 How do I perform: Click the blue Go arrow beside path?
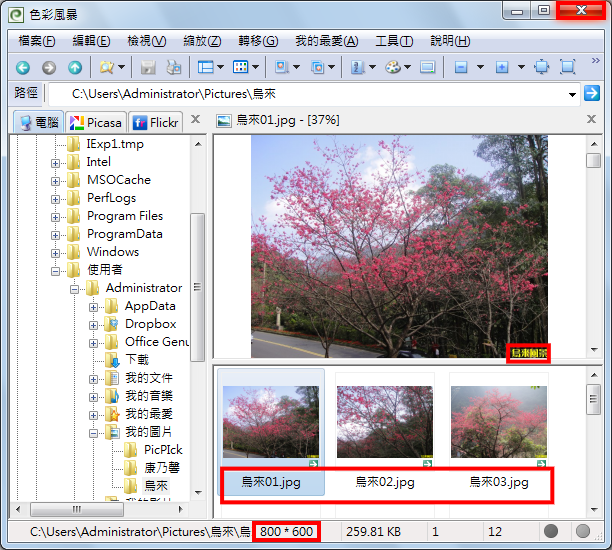592,93
